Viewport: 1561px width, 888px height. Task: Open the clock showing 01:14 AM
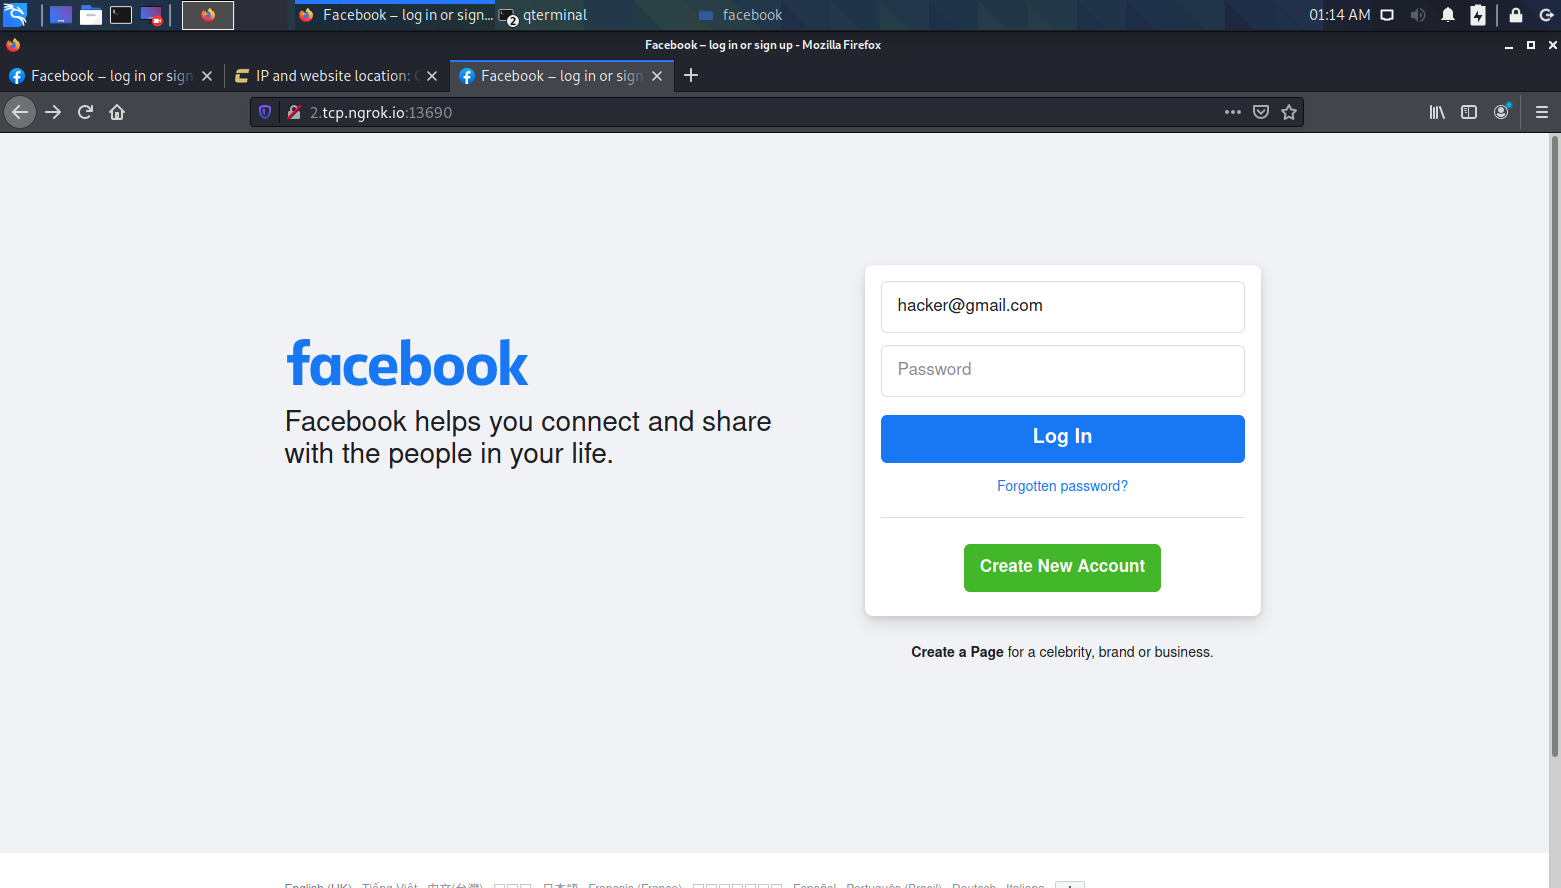(1340, 15)
